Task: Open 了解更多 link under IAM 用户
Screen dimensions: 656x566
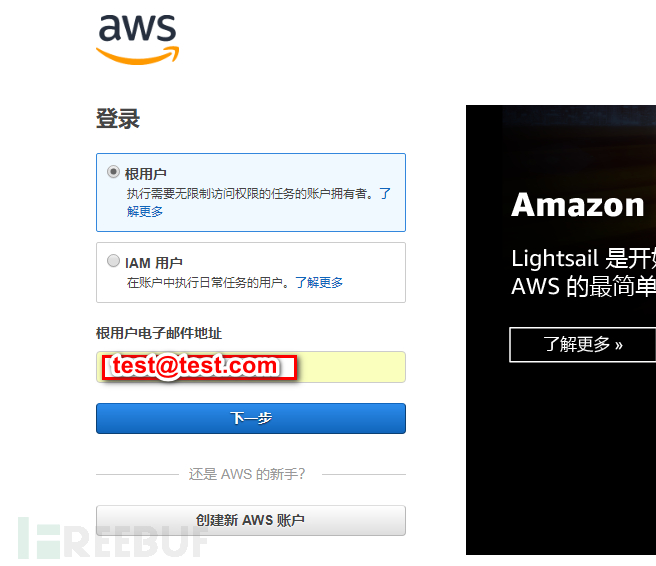Action: (x=319, y=282)
